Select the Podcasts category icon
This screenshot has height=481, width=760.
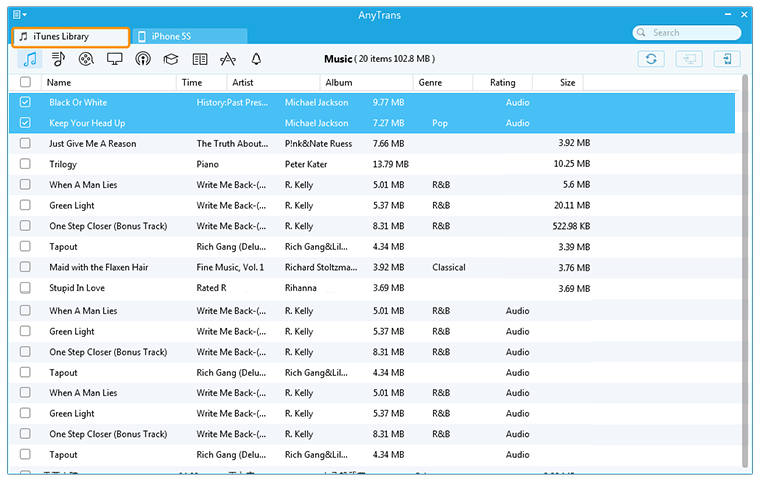coord(143,60)
